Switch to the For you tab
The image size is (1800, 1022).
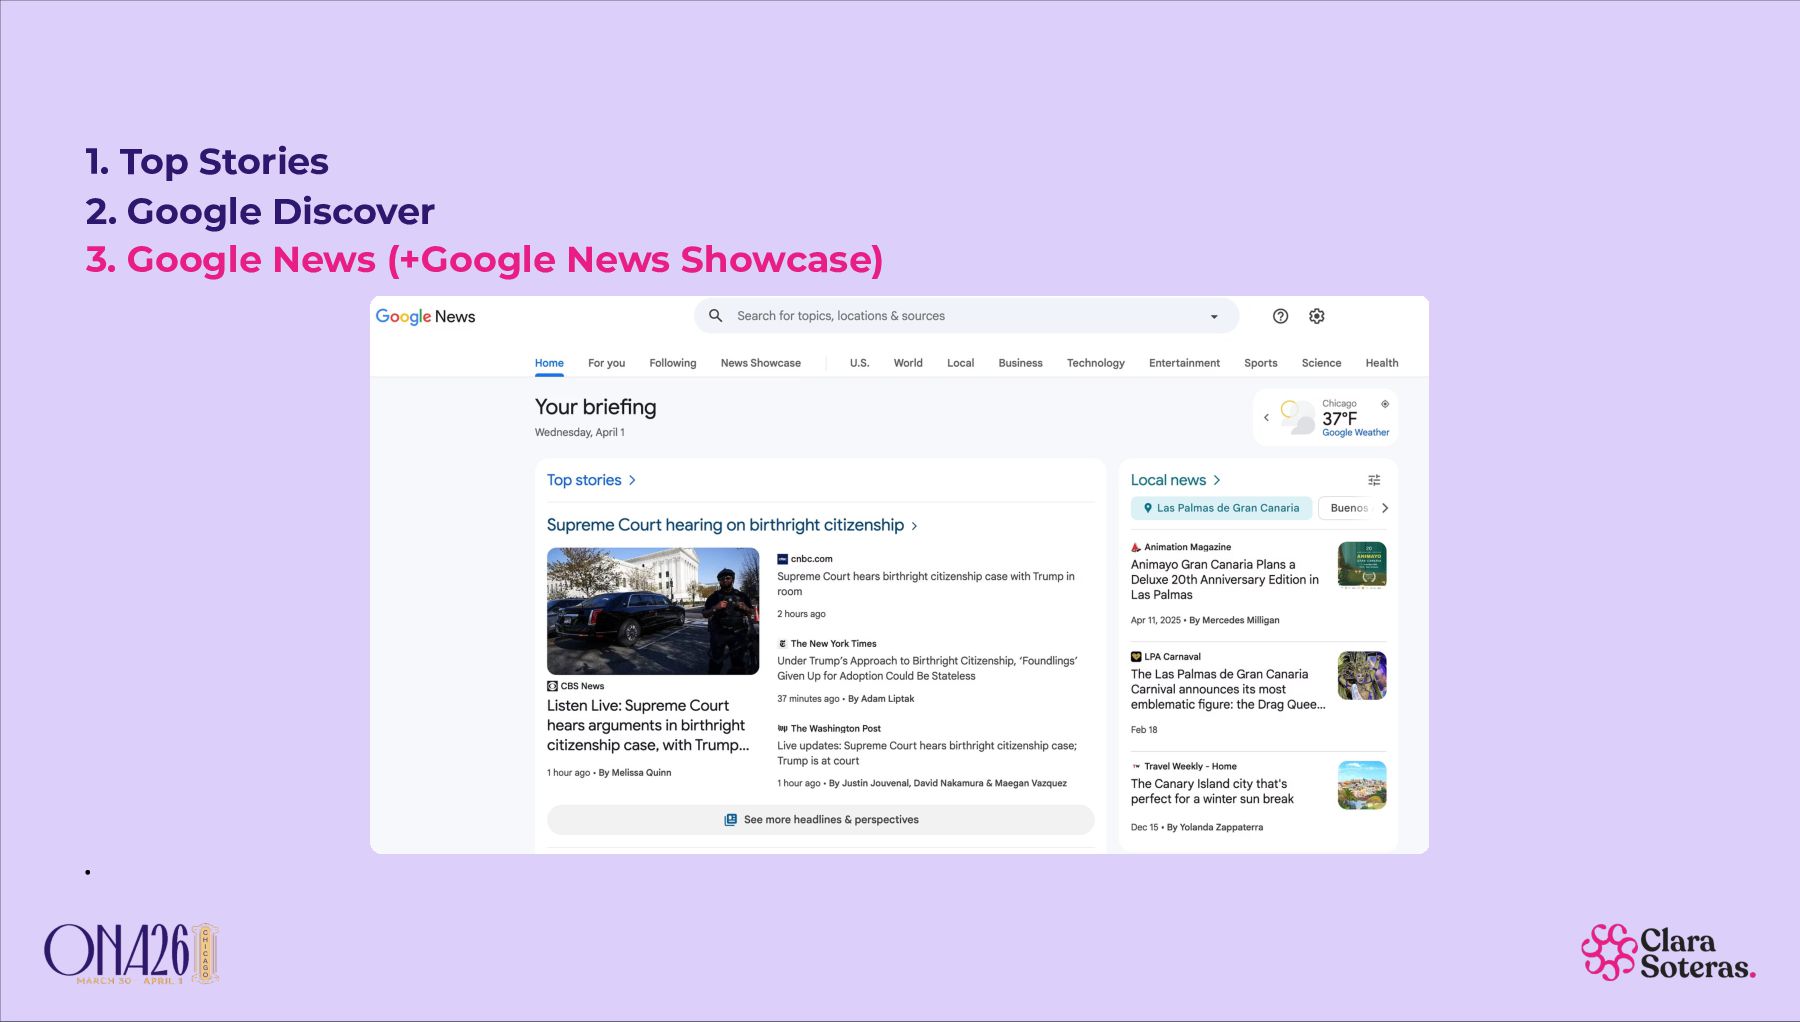coord(606,363)
